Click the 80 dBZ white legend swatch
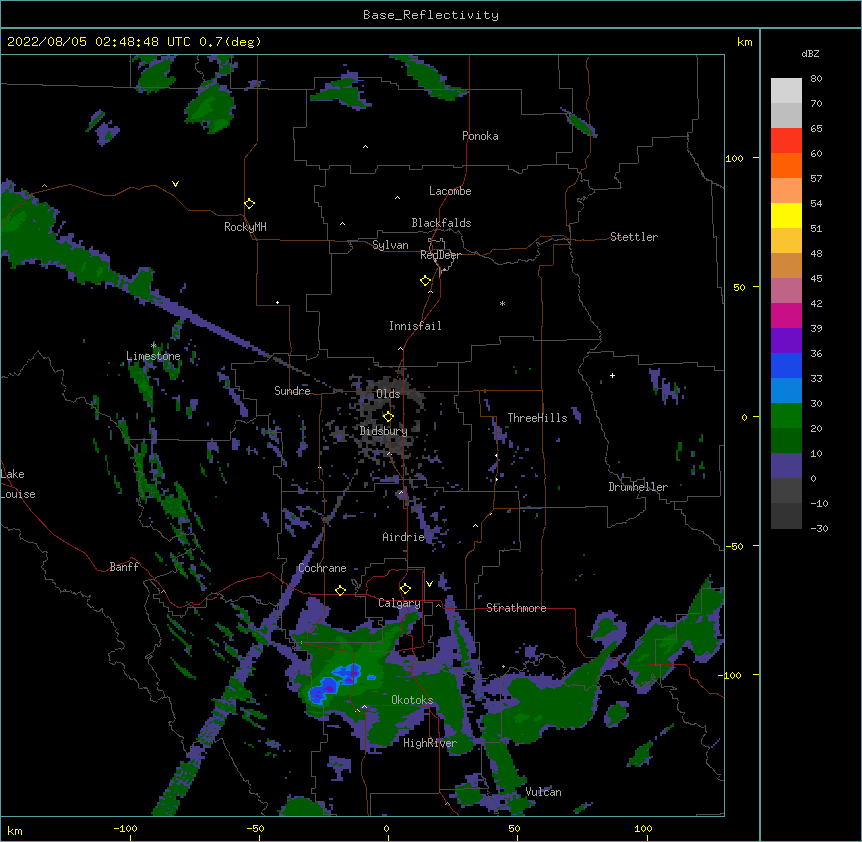 (x=786, y=91)
